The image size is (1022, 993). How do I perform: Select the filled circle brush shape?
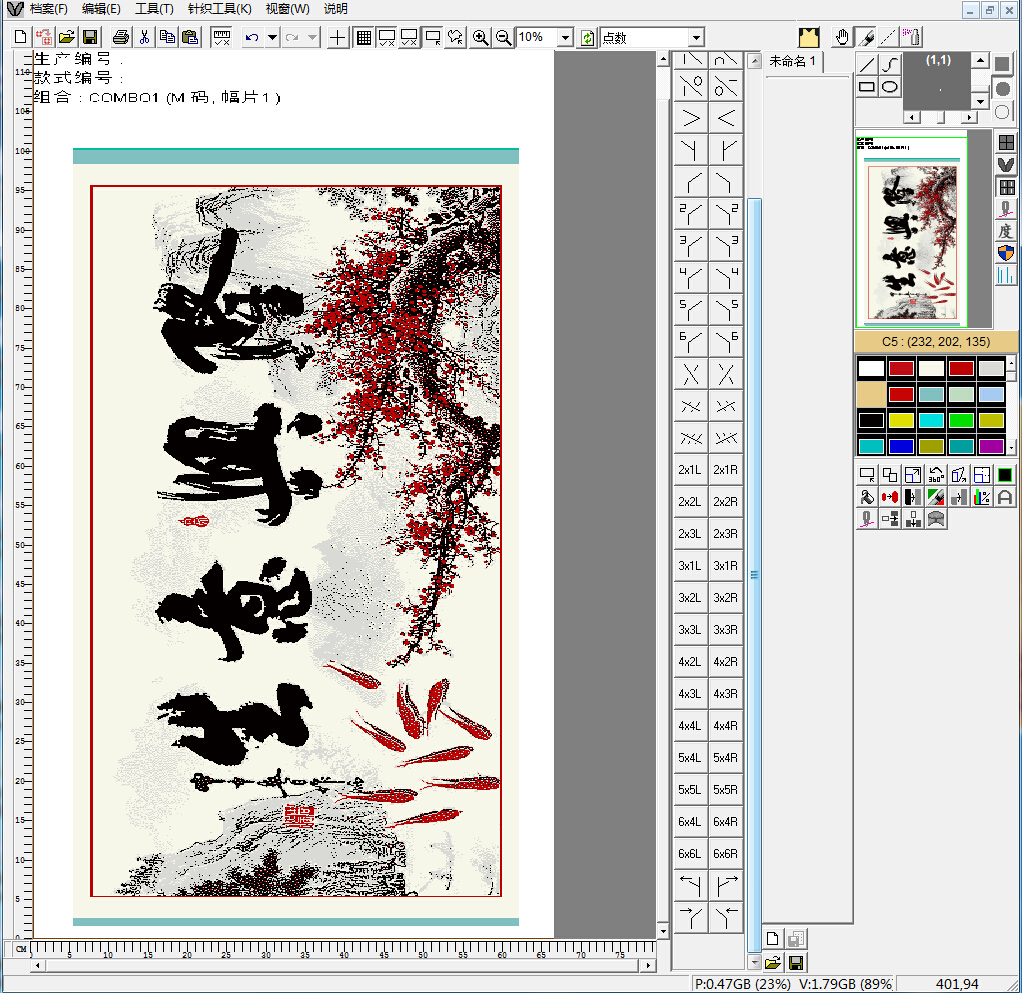pyautogui.click(x=1002, y=88)
